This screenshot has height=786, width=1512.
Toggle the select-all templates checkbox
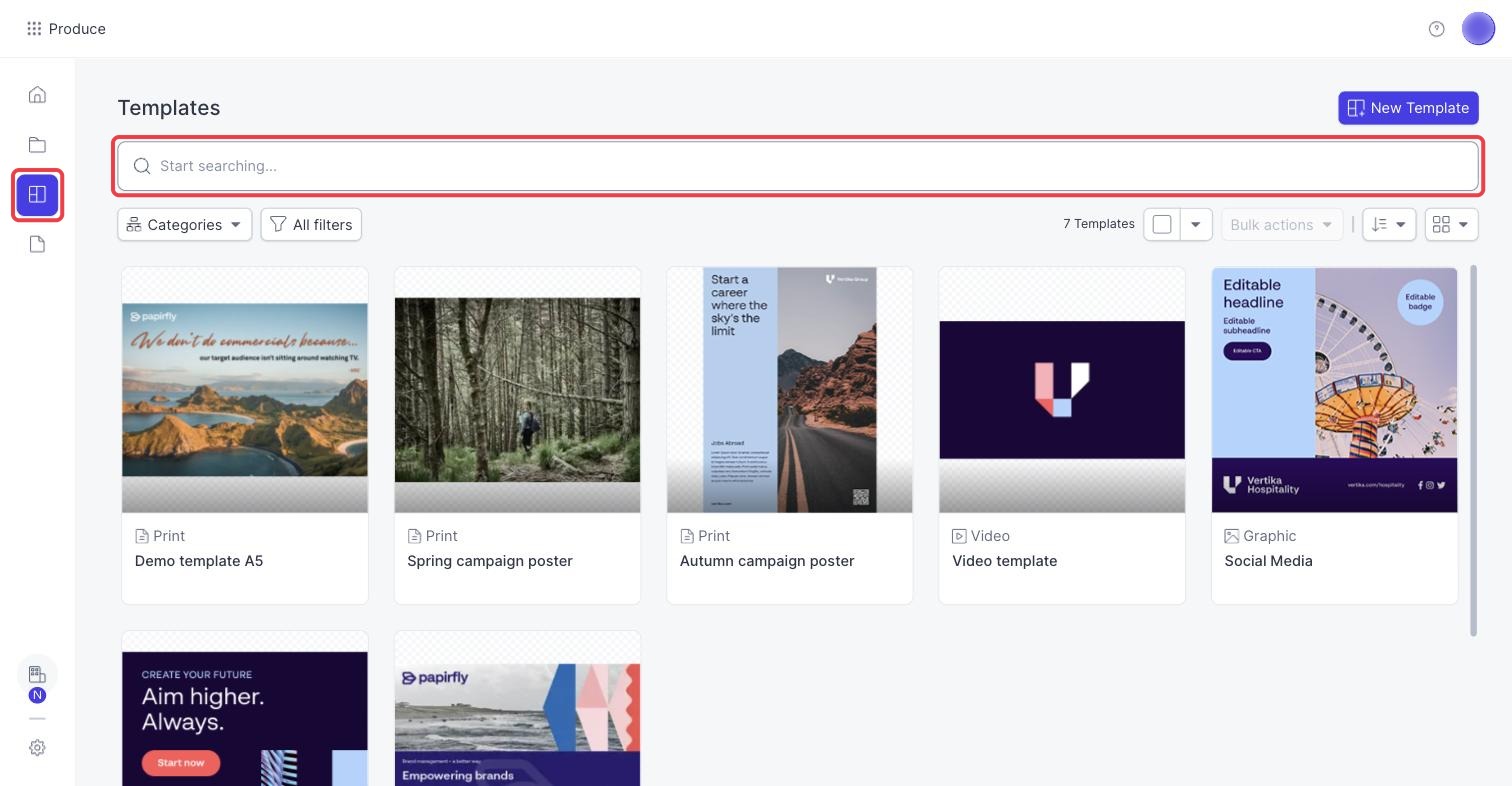tap(1162, 225)
